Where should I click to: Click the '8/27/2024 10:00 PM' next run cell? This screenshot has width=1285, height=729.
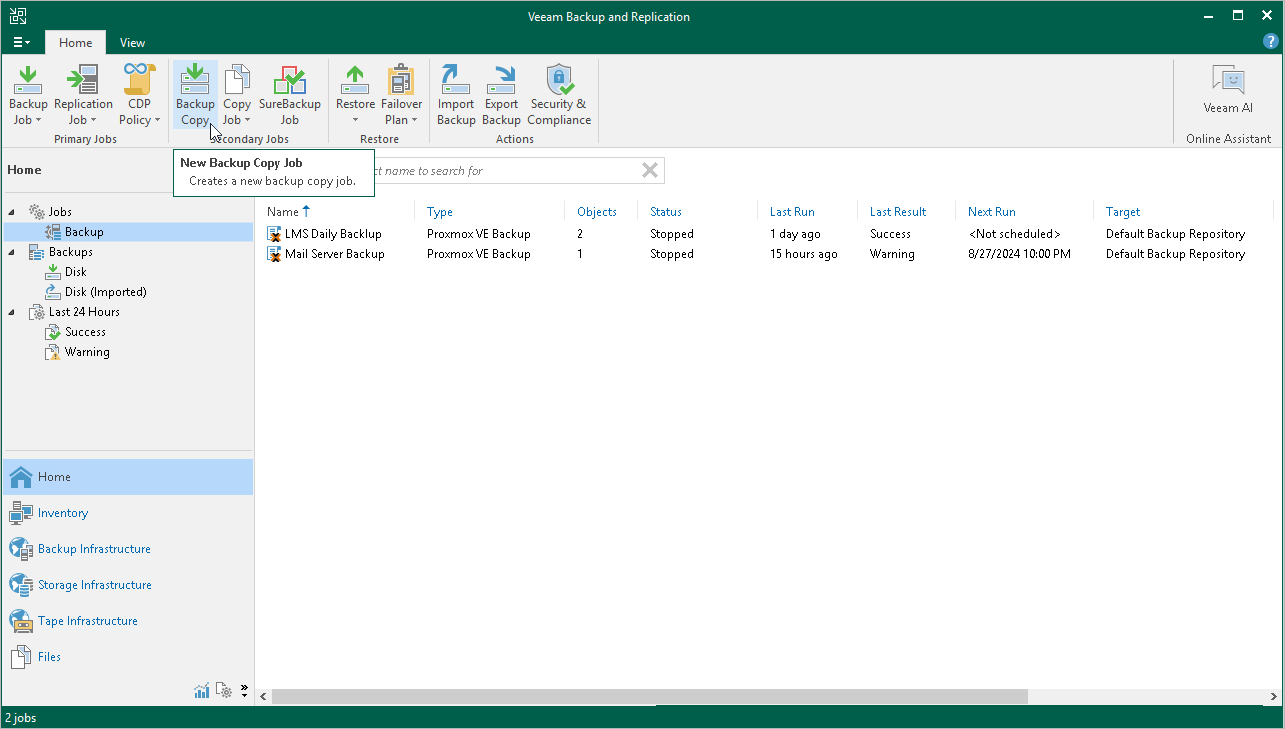click(1019, 254)
